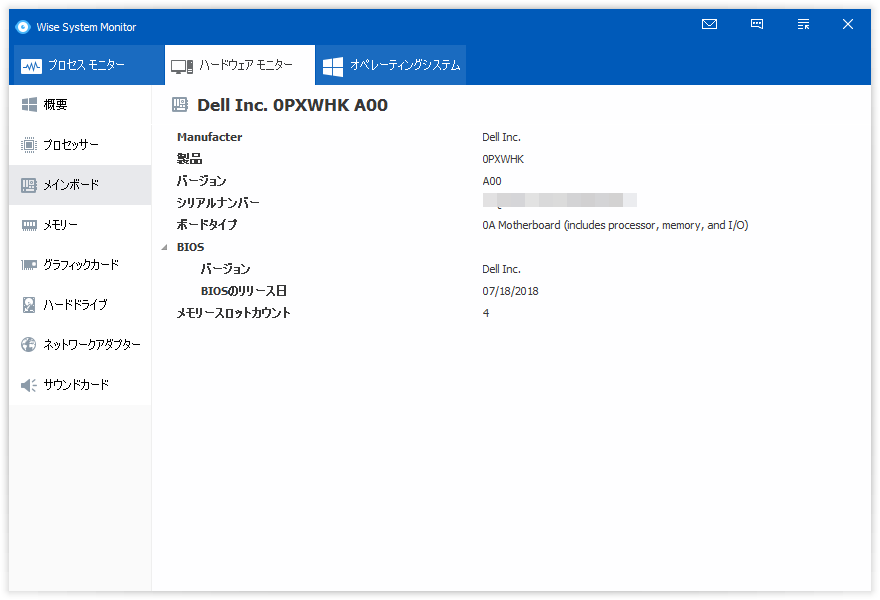Open 概要 in the sidebar
The height and width of the screenshot is (600, 880).
click(80, 104)
